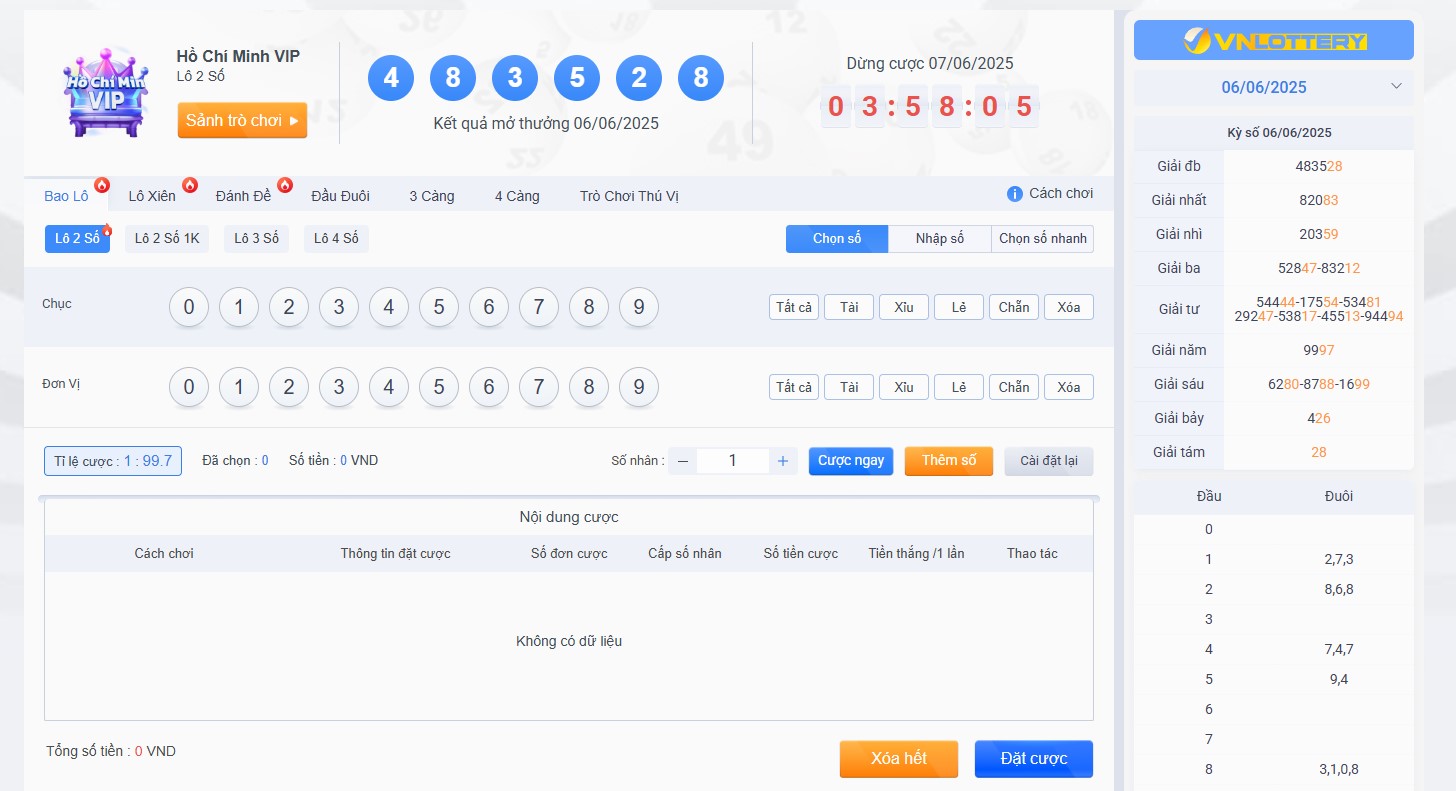
Task: Click the Sảnh trò chơi button
Action: click(x=242, y=120)
